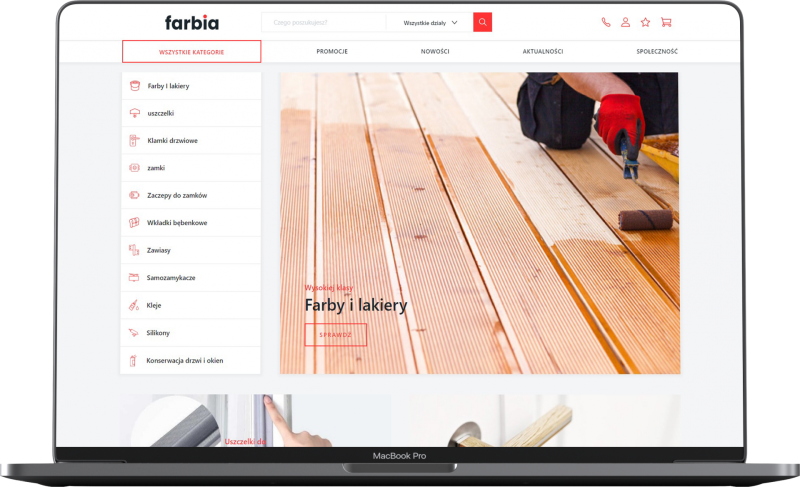800x487 pixels.
Task: Open the WSZYSTKIE KATEGORIE menu
Action: click(x=191, y=52)
